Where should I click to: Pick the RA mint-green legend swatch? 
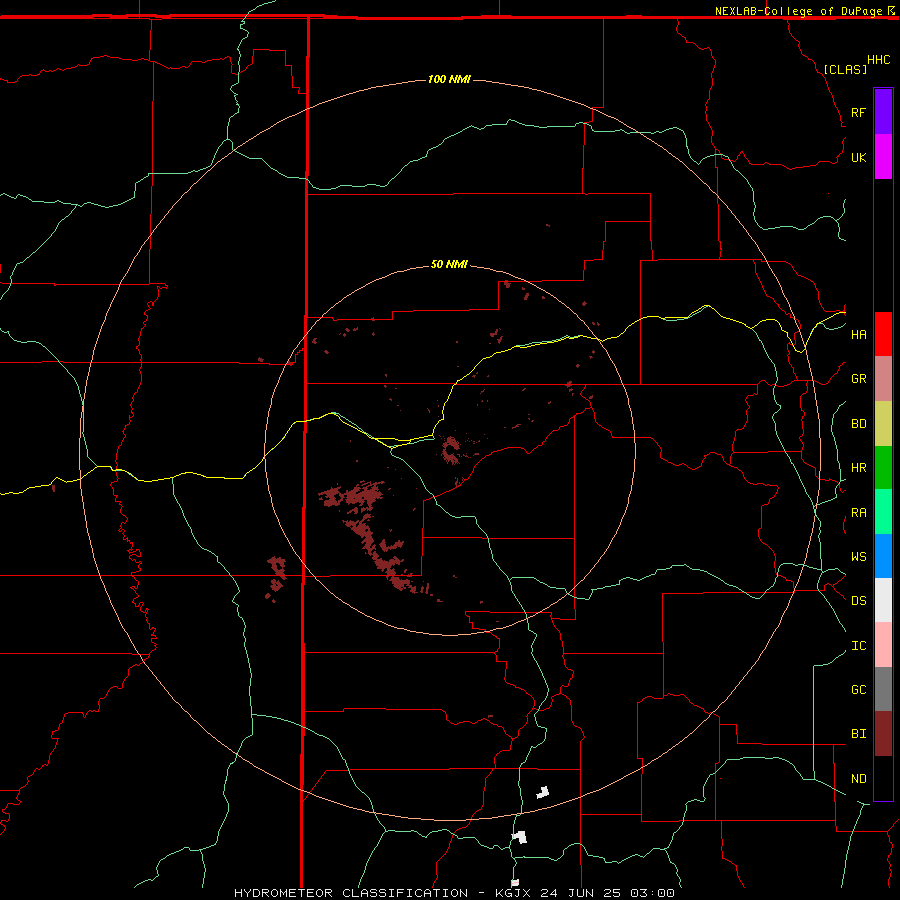[883, 512]
